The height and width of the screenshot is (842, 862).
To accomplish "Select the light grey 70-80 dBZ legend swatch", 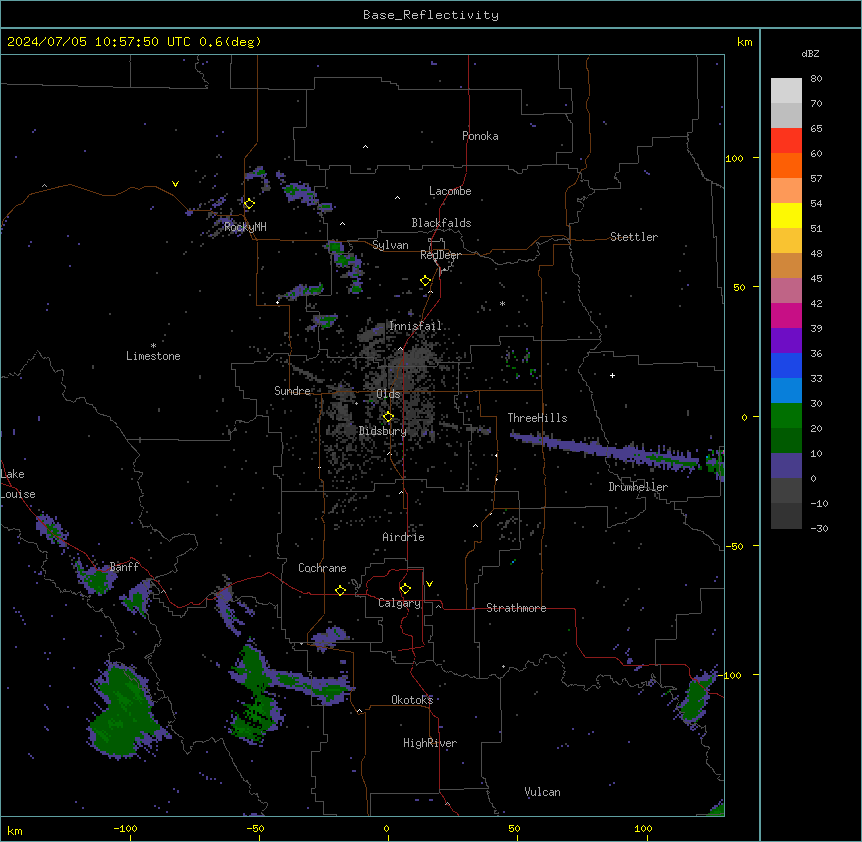I will pos(786,91).
